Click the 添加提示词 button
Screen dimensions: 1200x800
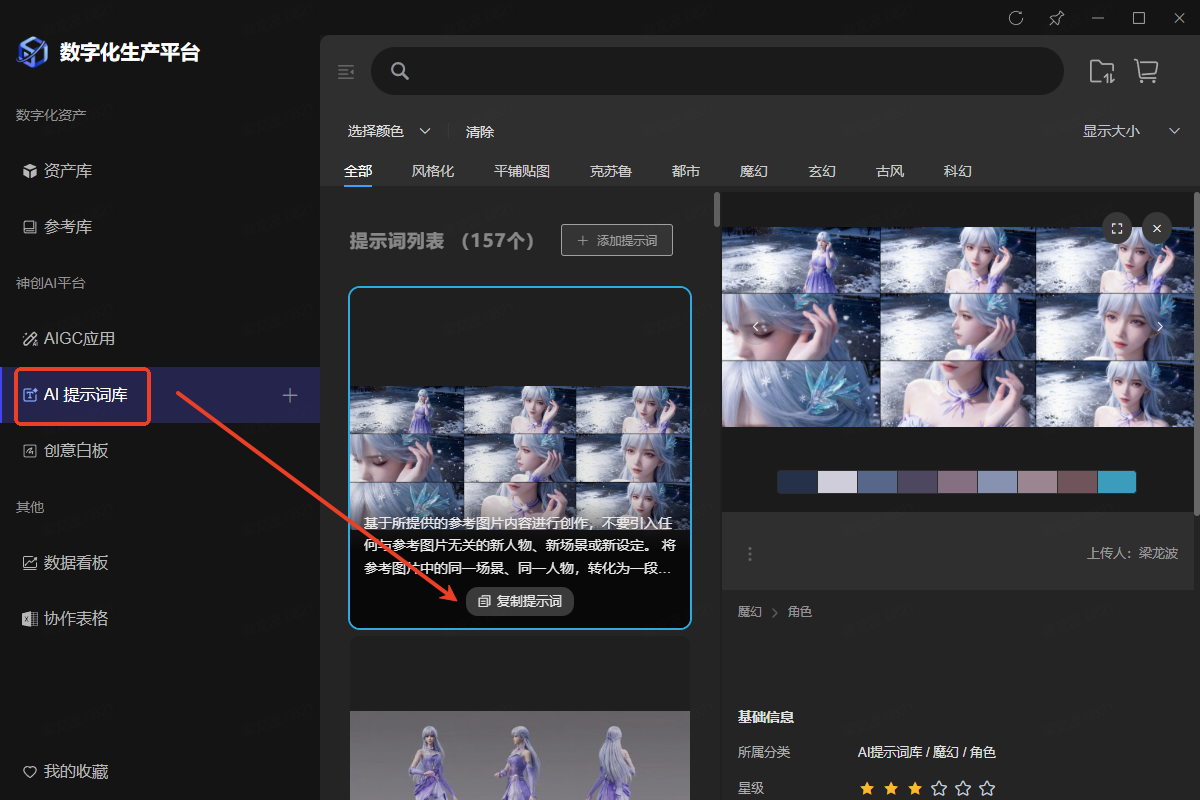point(617,240)
